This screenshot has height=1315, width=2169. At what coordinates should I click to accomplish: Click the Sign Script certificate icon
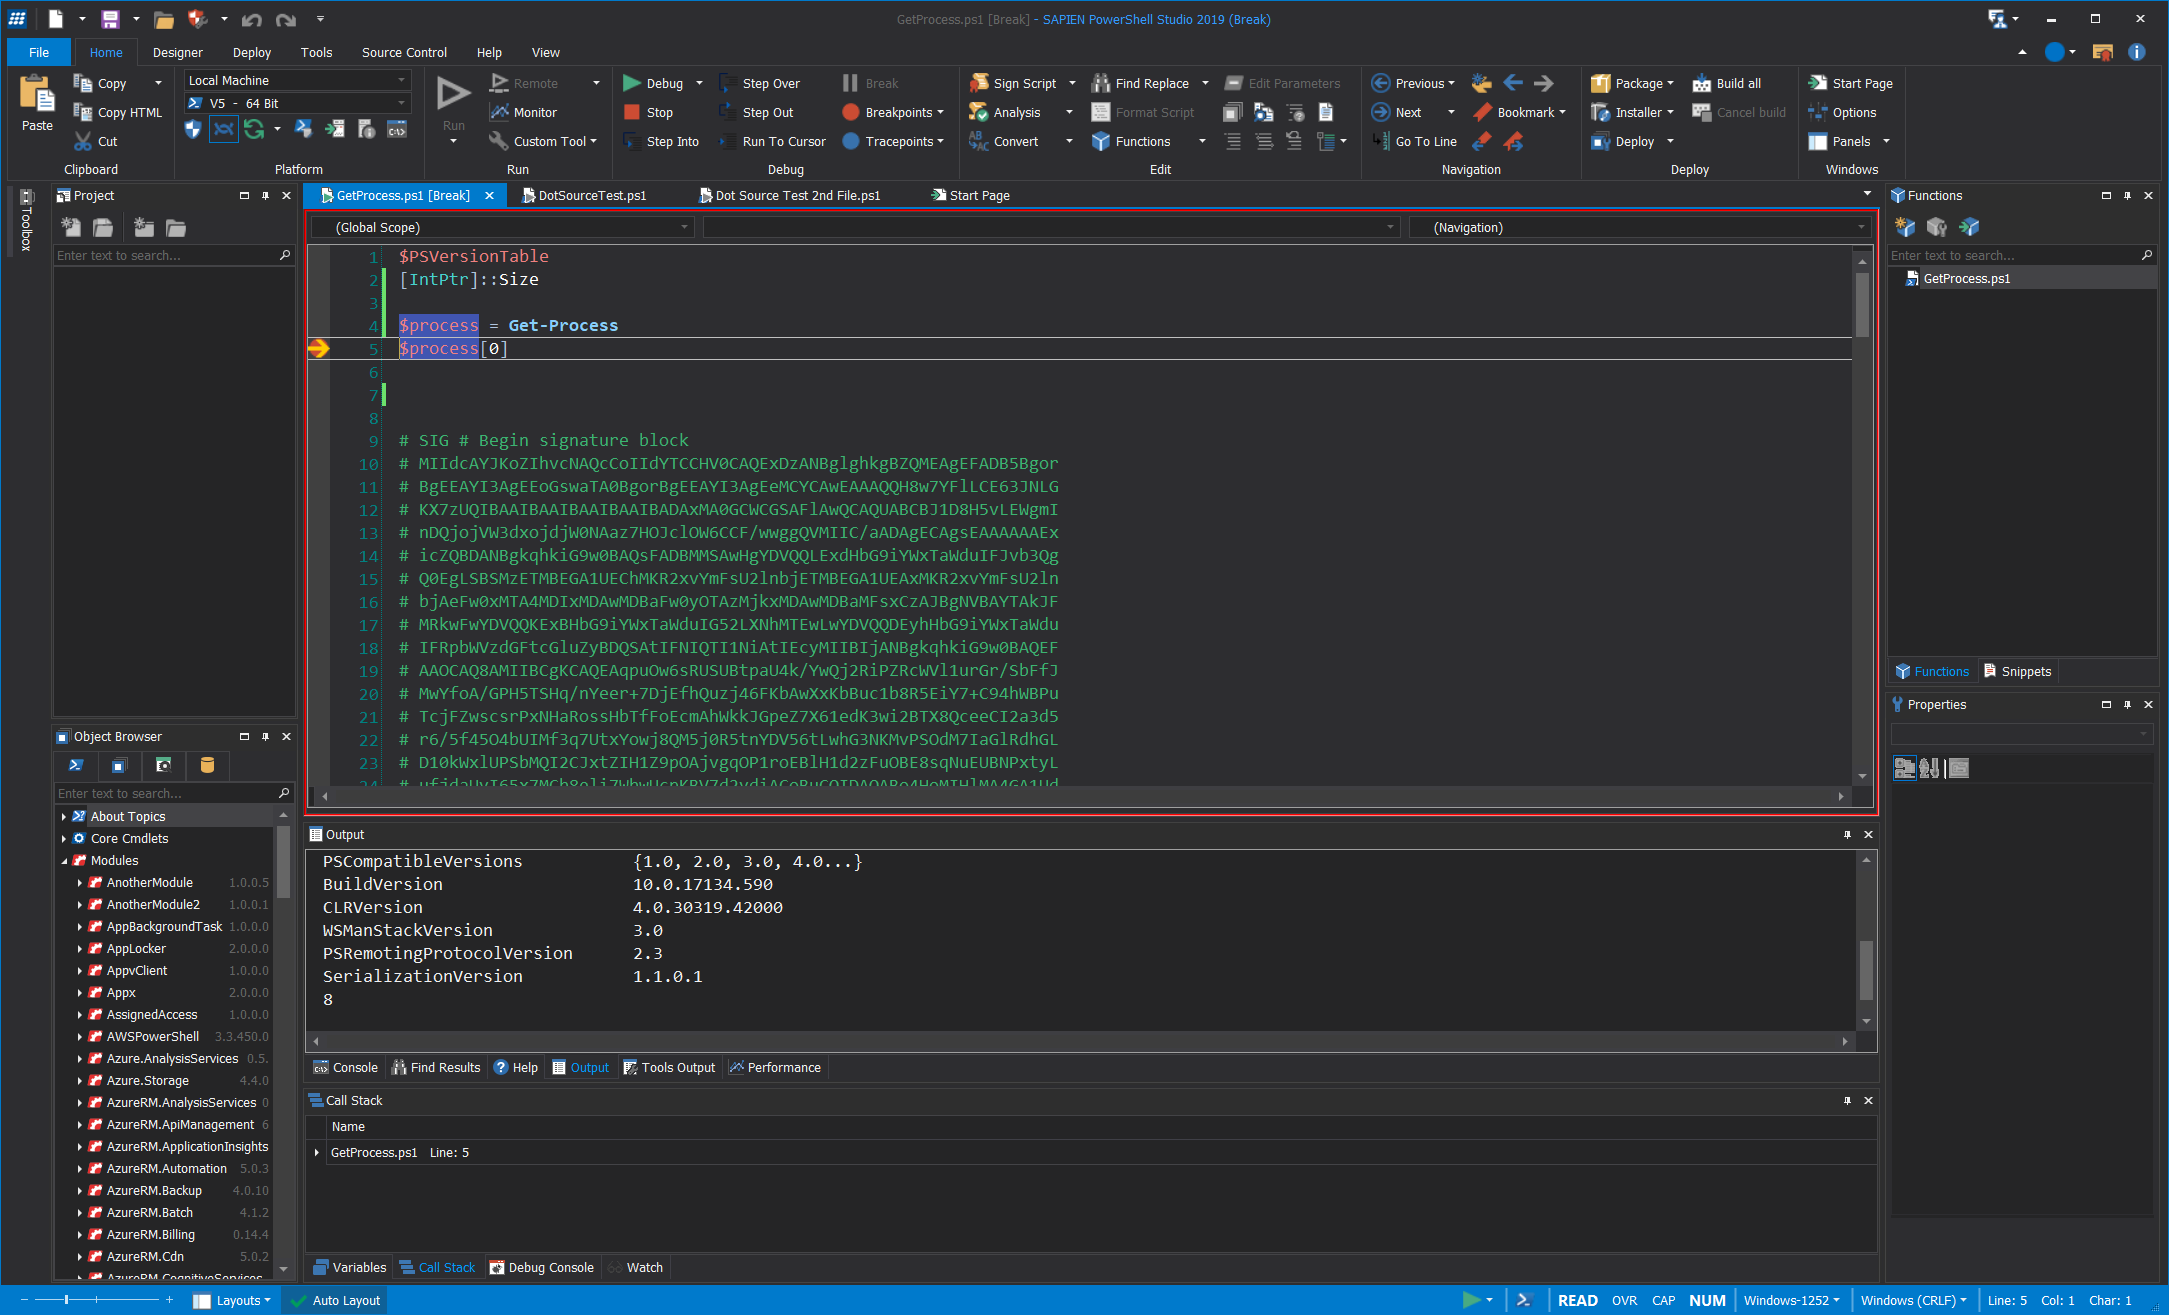[x=979, y=83]
